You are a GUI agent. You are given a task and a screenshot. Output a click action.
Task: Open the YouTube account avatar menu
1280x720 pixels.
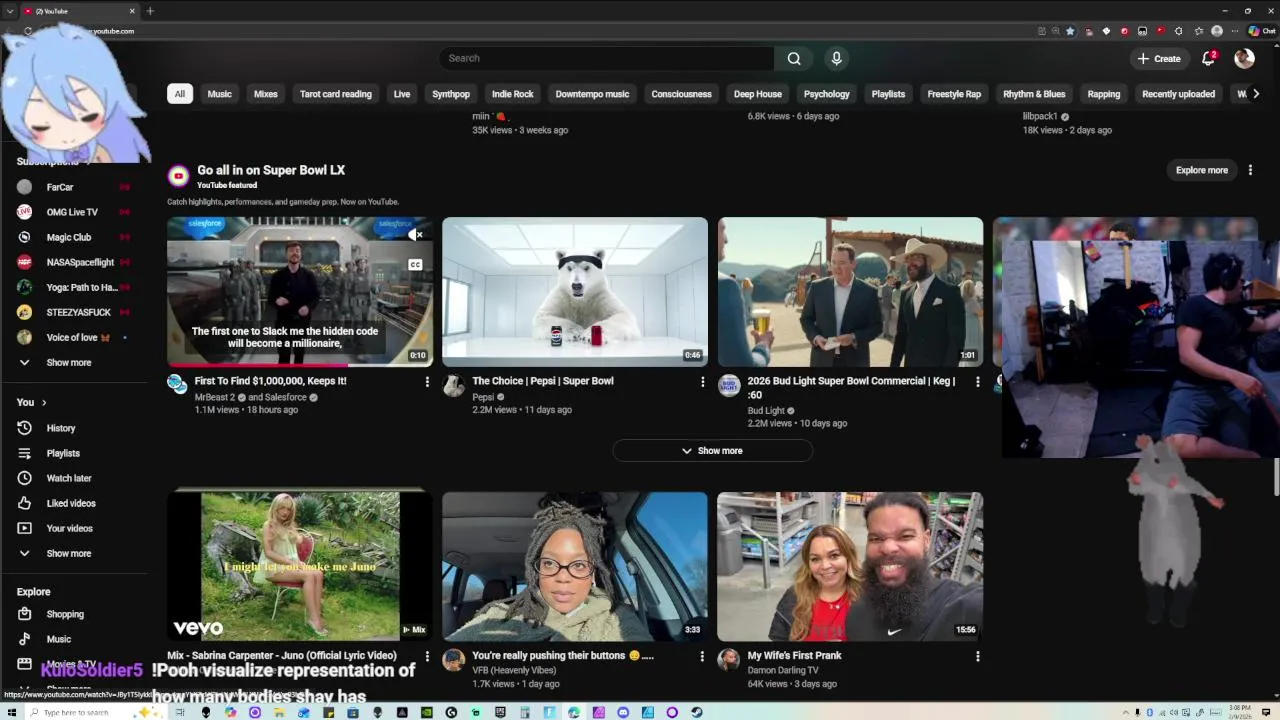[x=1244, y=58]
